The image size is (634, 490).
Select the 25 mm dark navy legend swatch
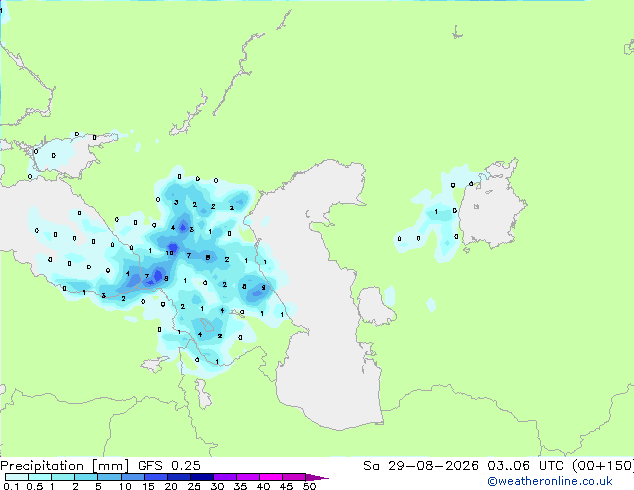(x=201, y=477)
